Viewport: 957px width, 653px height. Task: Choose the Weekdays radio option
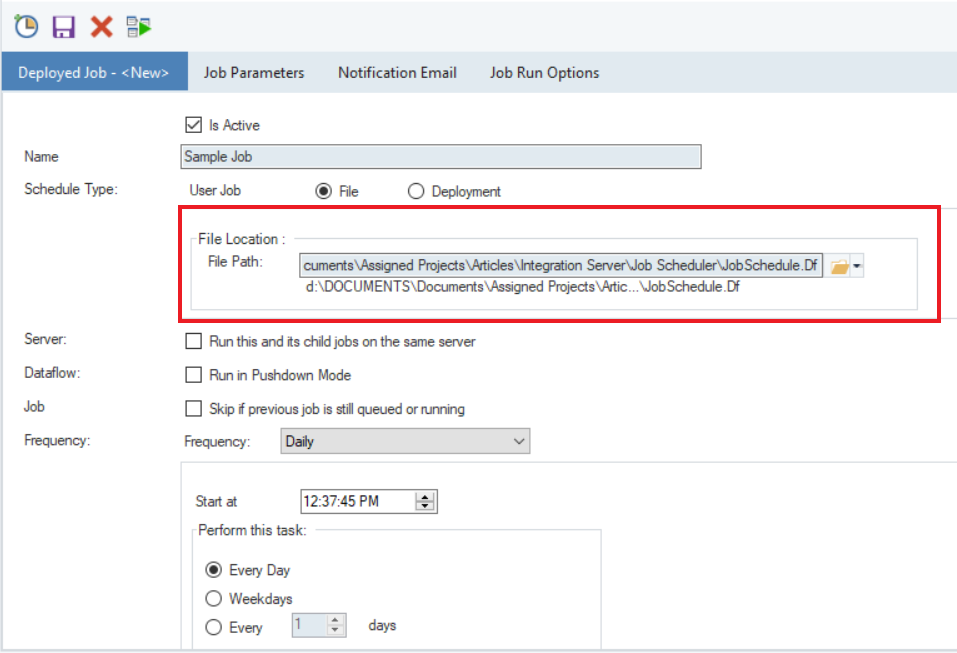pos(213,599)
